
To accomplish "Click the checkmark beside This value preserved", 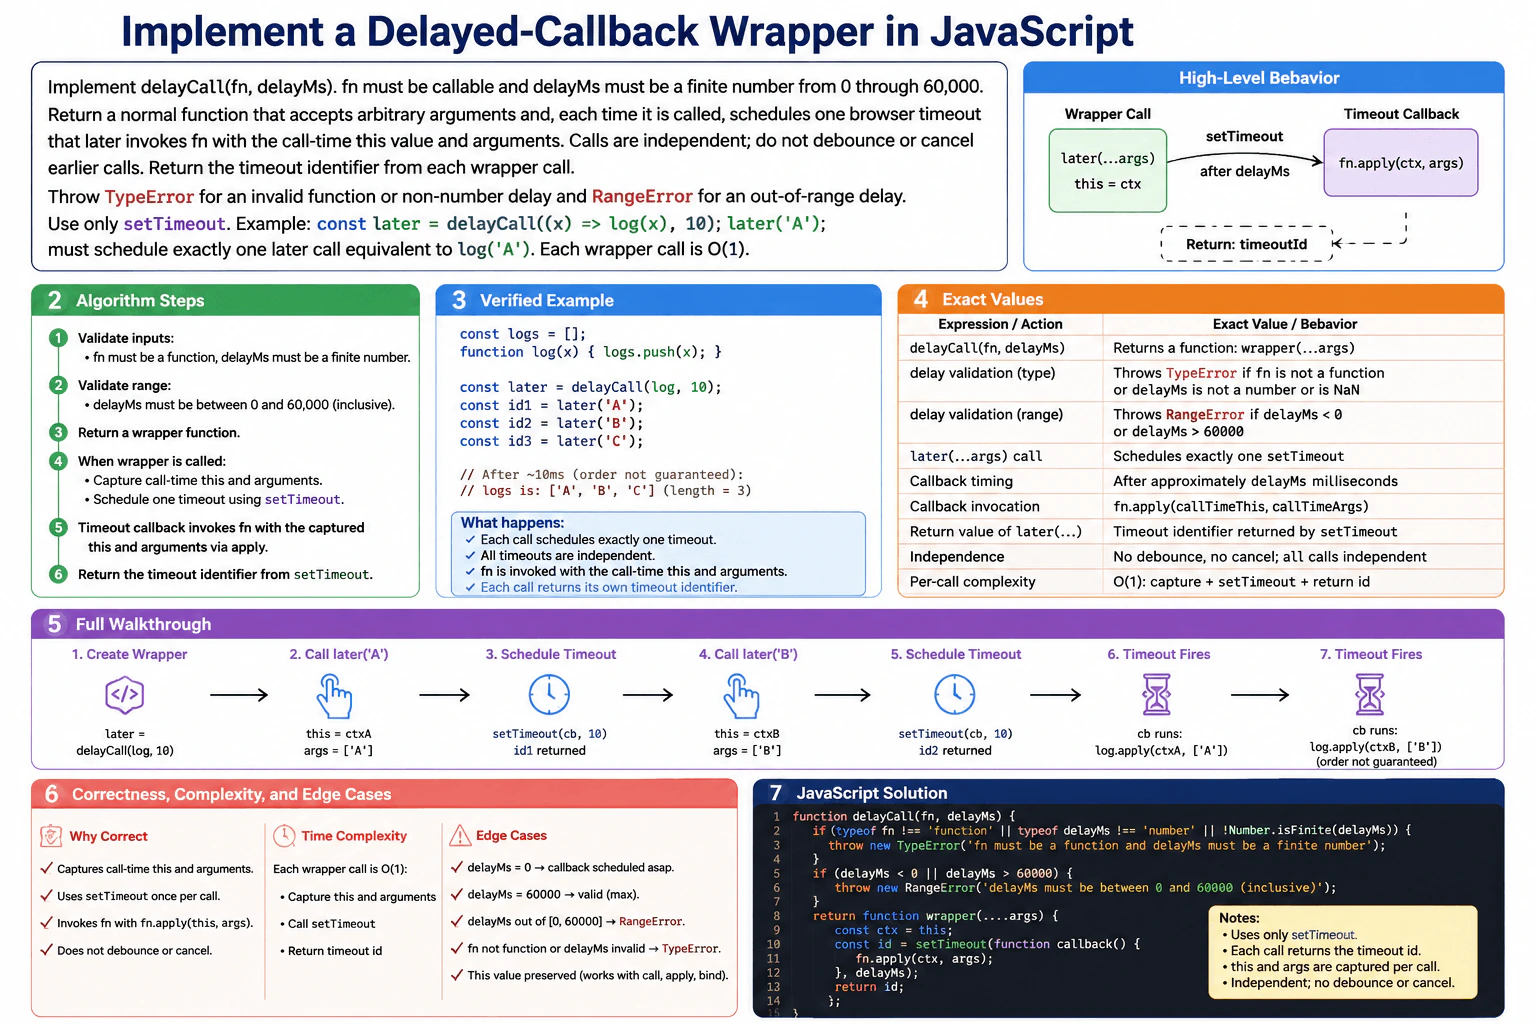I will click(457, 974).
